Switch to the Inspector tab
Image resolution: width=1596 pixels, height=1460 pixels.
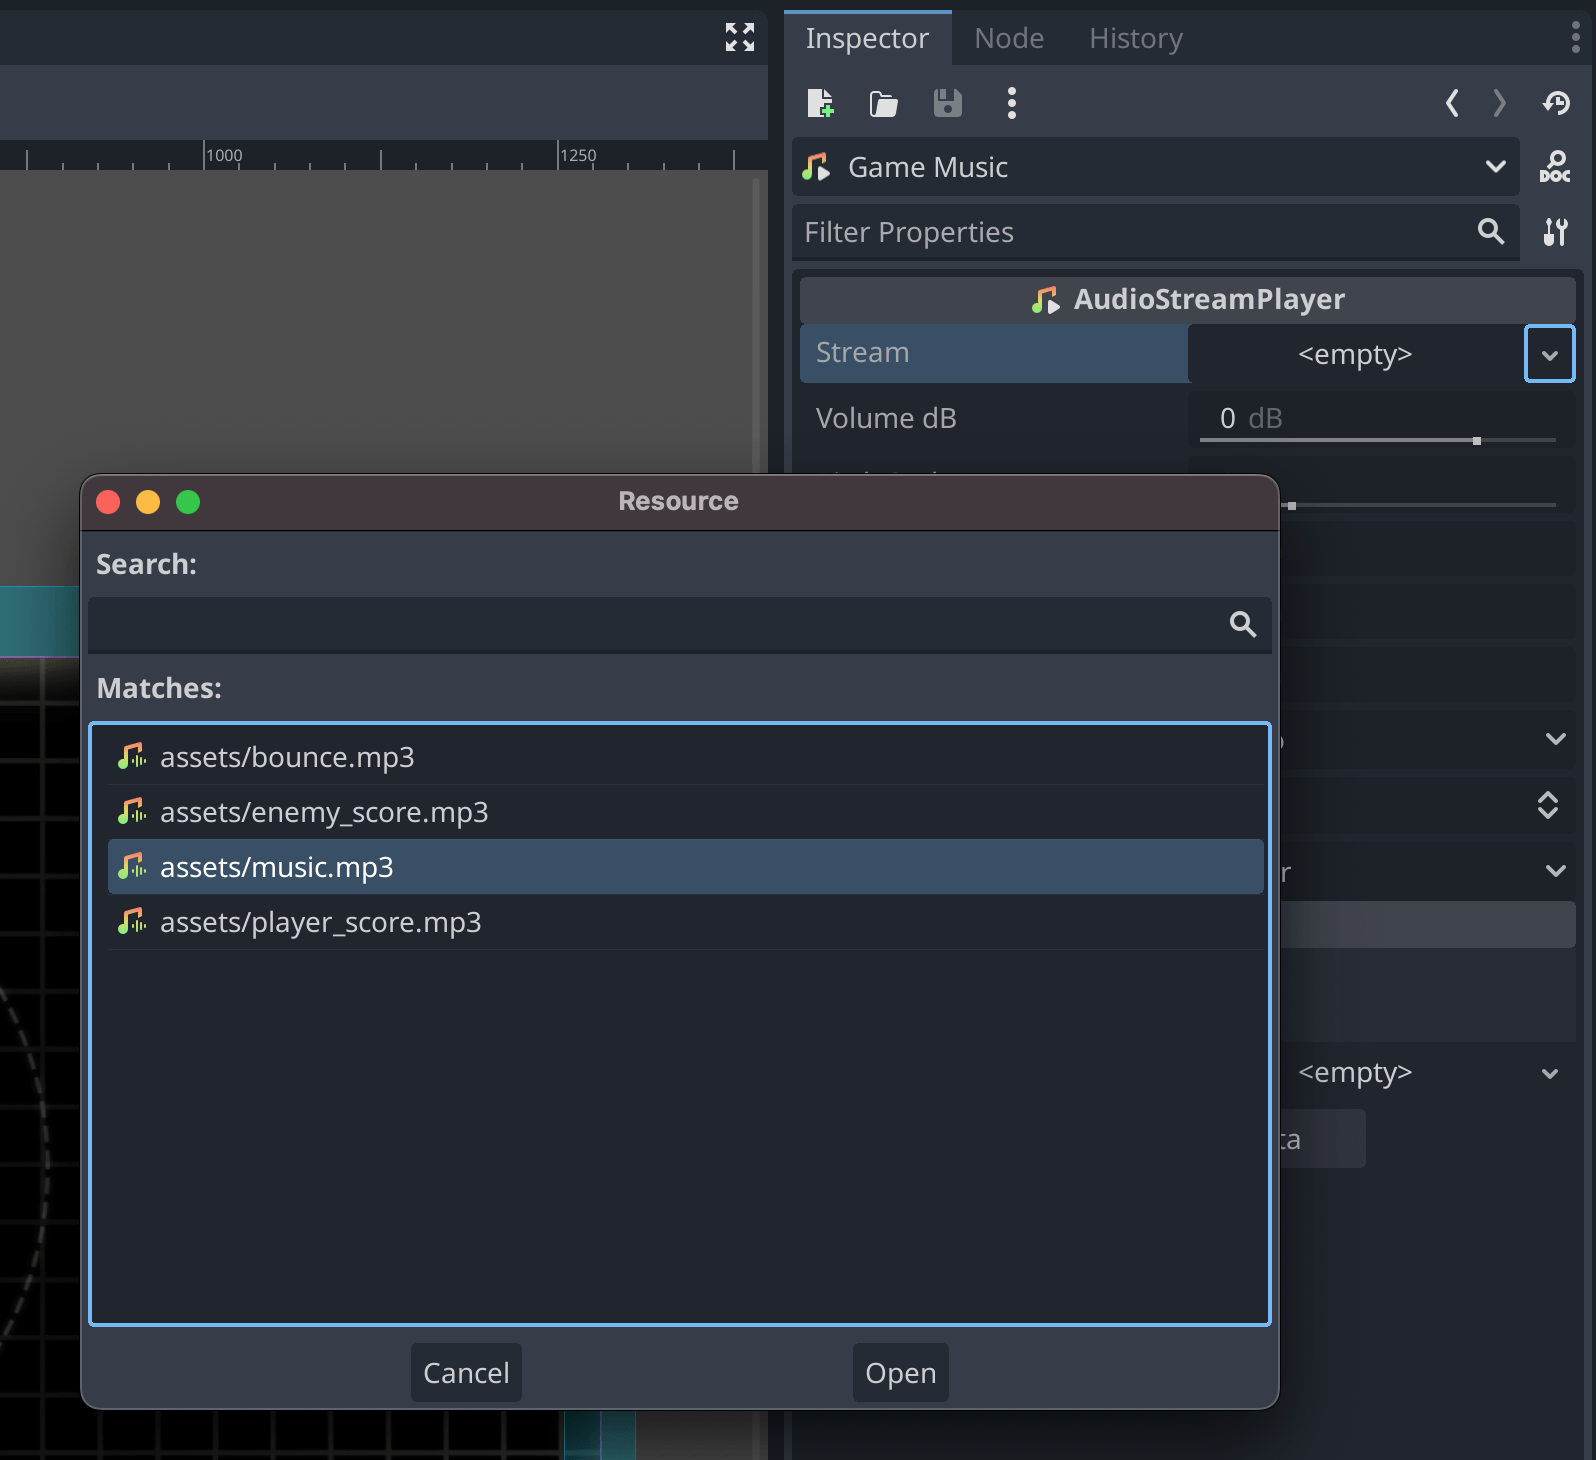click(867, 38)
